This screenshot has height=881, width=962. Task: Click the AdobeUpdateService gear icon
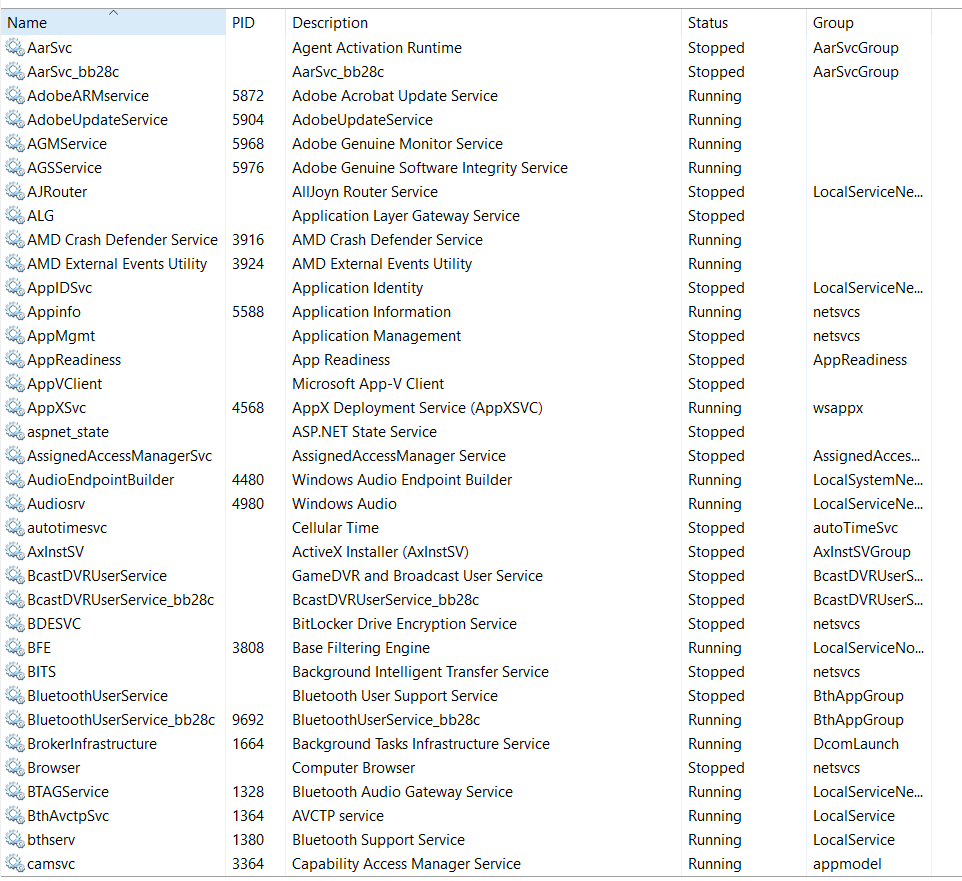[x=15, y=119]
